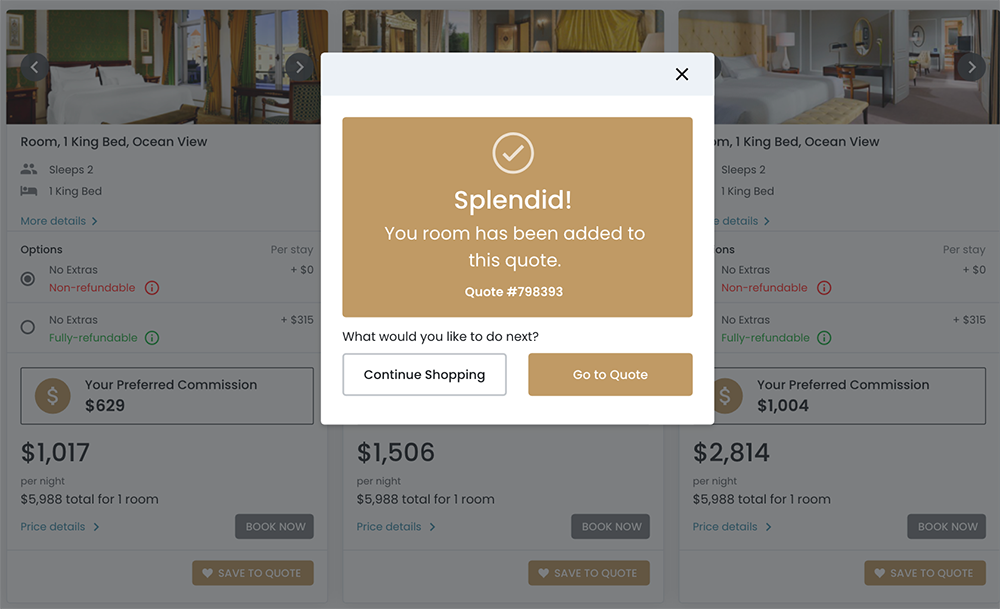Click info icon beside first card Non-refundable

click(x=152, y=288)
